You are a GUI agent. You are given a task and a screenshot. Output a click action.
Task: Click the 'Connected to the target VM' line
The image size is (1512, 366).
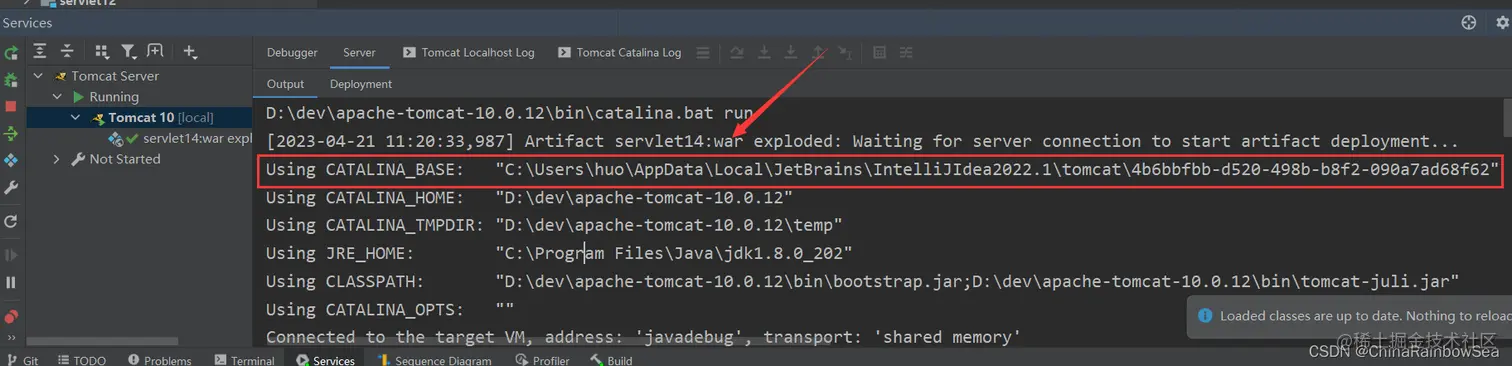643,337
